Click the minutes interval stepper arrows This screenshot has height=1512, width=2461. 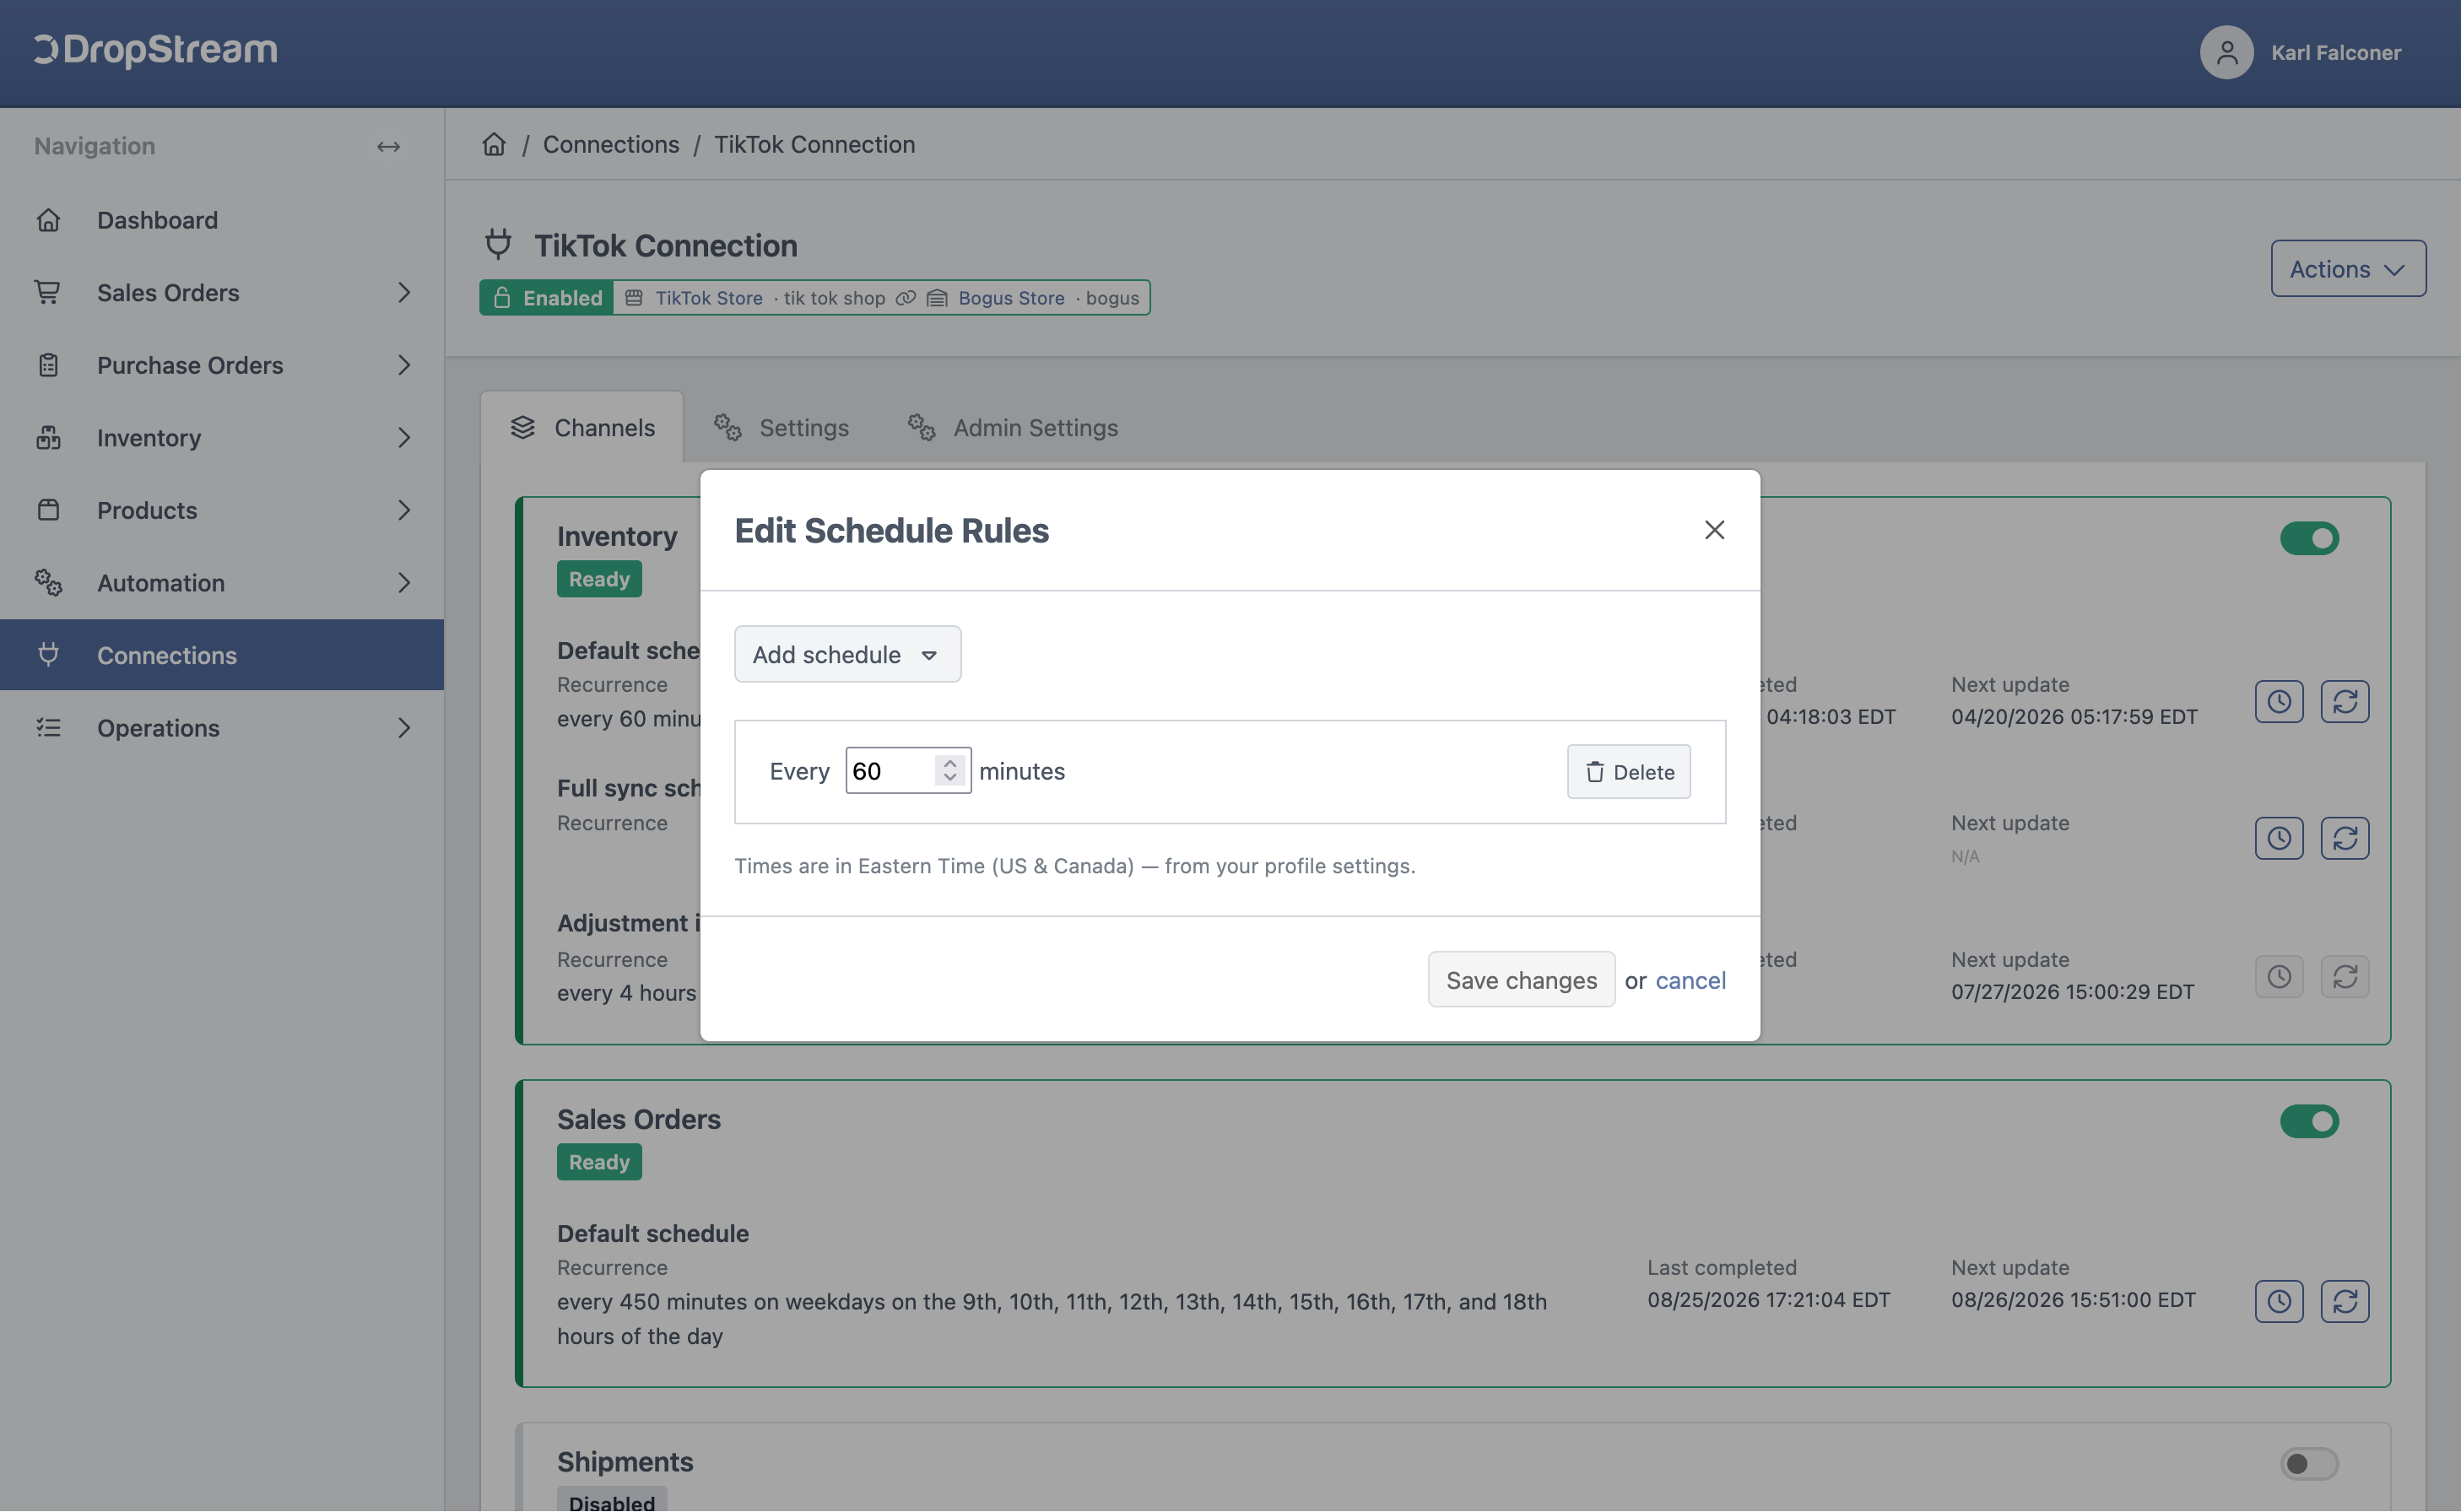tap(950, 770)
